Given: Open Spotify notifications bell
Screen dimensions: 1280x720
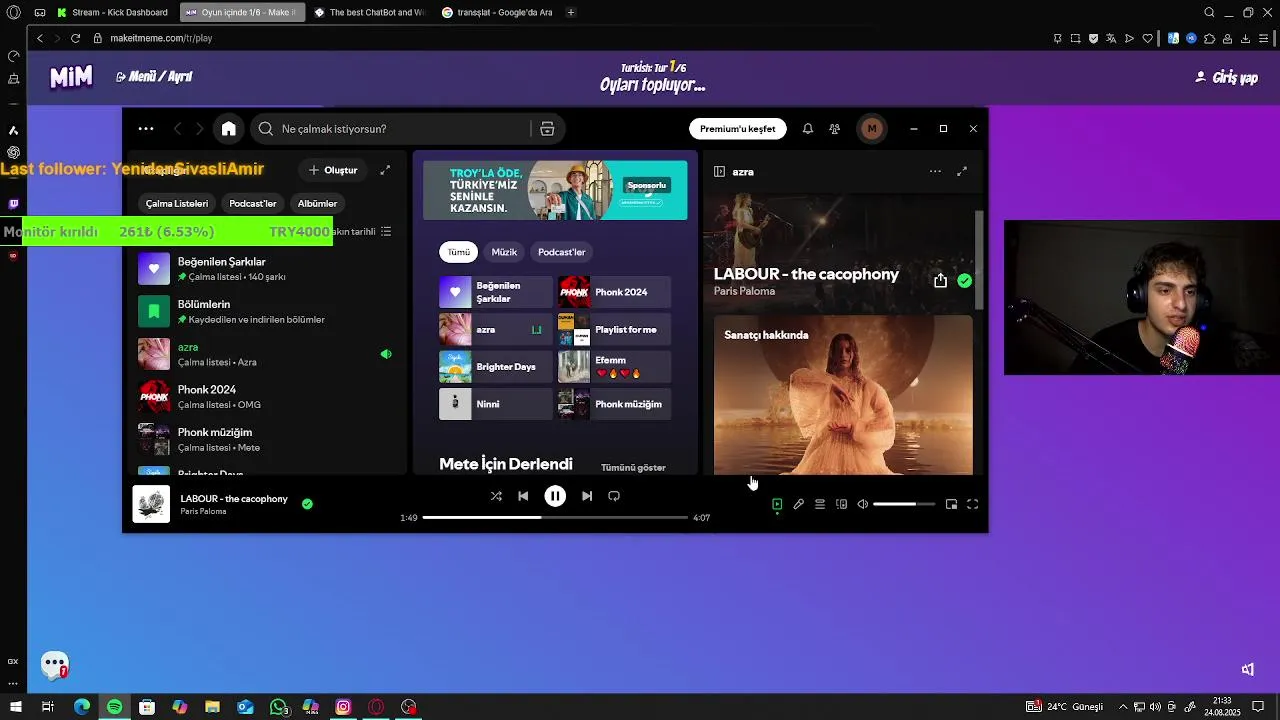Looking at the screenshot, I should 808,129.
